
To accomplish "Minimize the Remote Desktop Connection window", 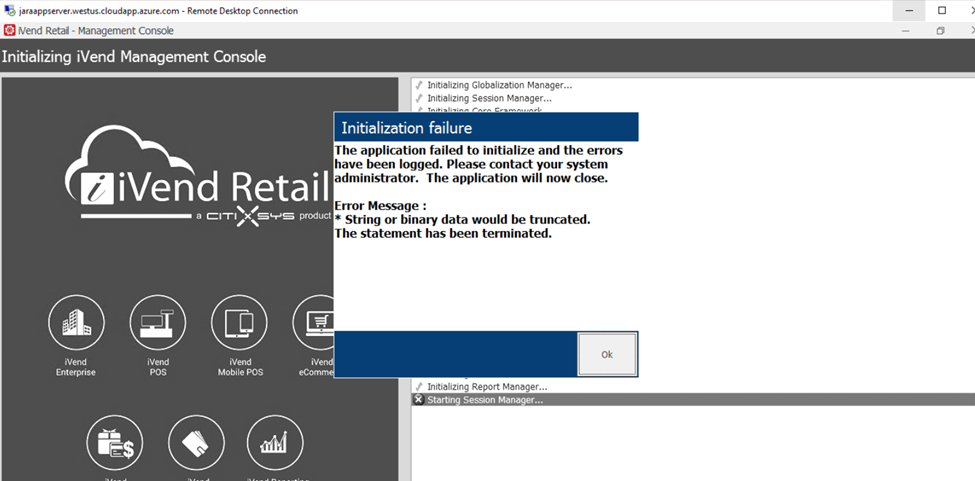I will tap(910, 11).
